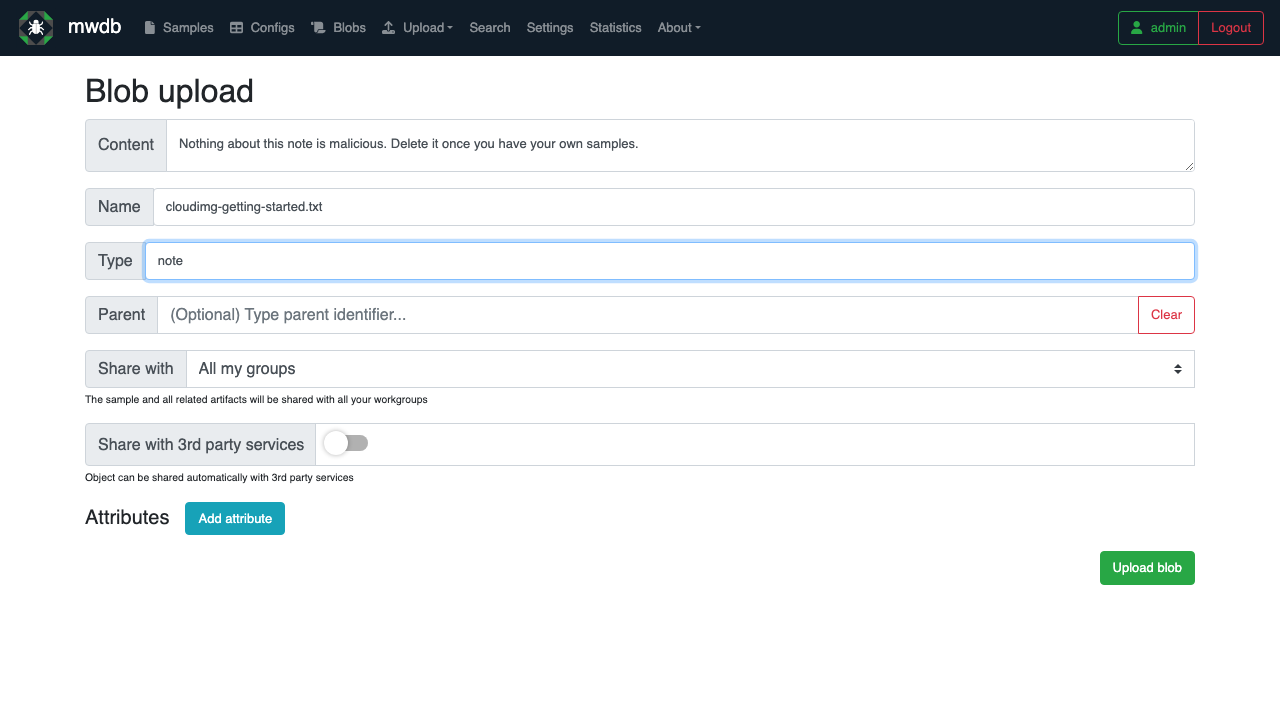Click into the Name field with cloudimg-getting-started.txt
This screenshot has height=720, width=1280.
click(x=674, y=207)
